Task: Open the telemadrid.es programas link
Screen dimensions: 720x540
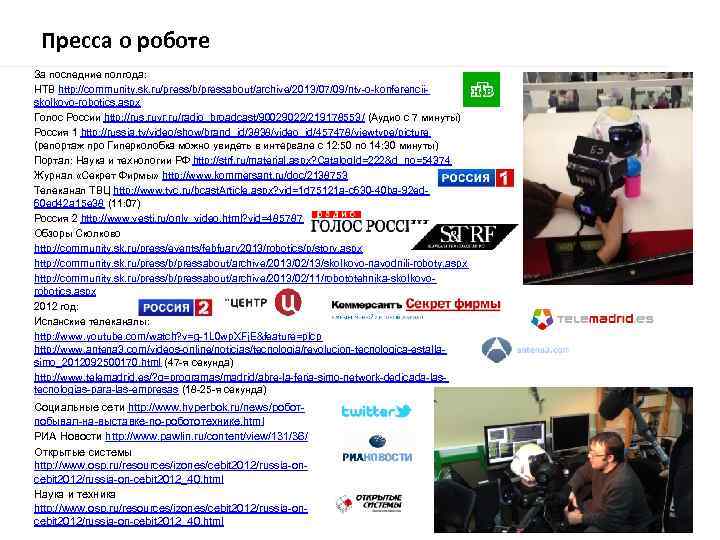Action: [x=241, y=383]
